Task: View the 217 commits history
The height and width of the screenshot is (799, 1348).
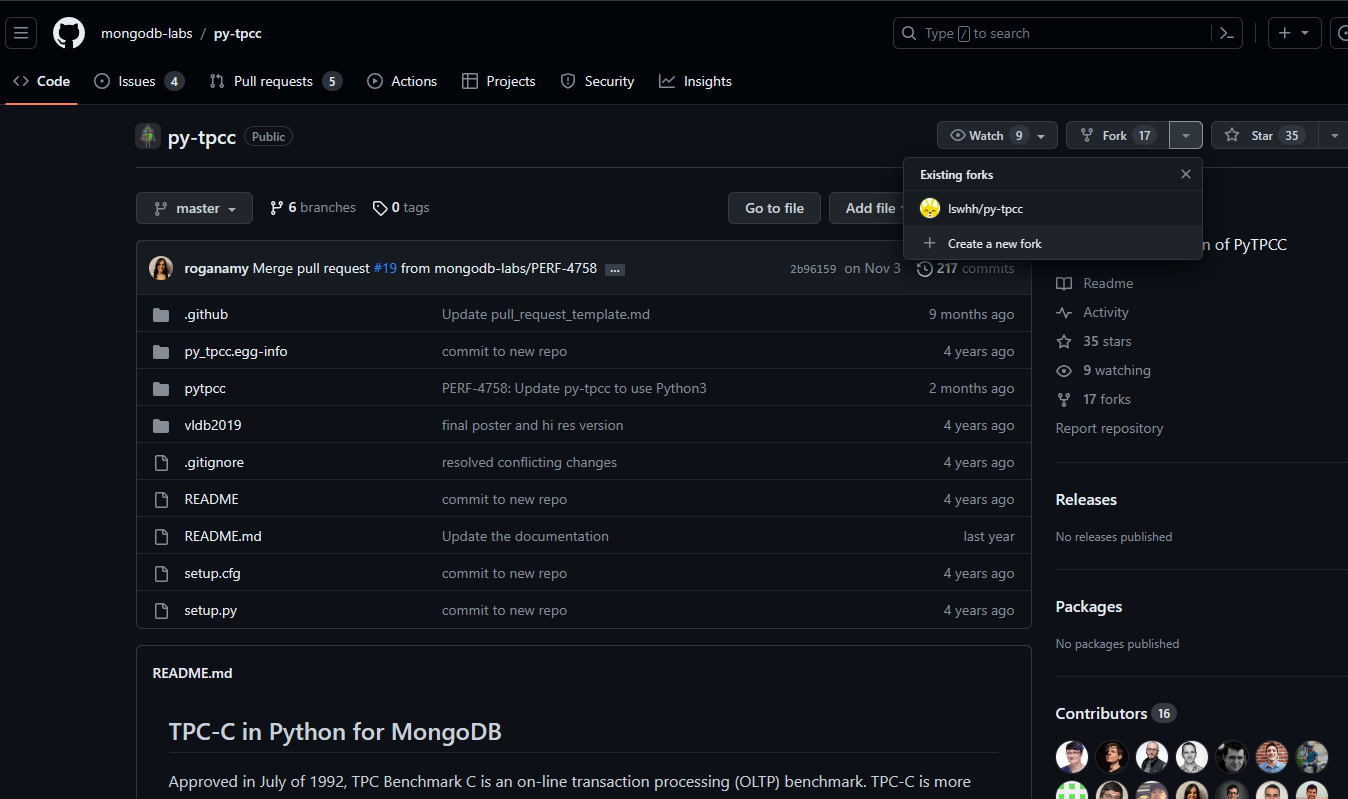Action: click(x=965, y=268)
